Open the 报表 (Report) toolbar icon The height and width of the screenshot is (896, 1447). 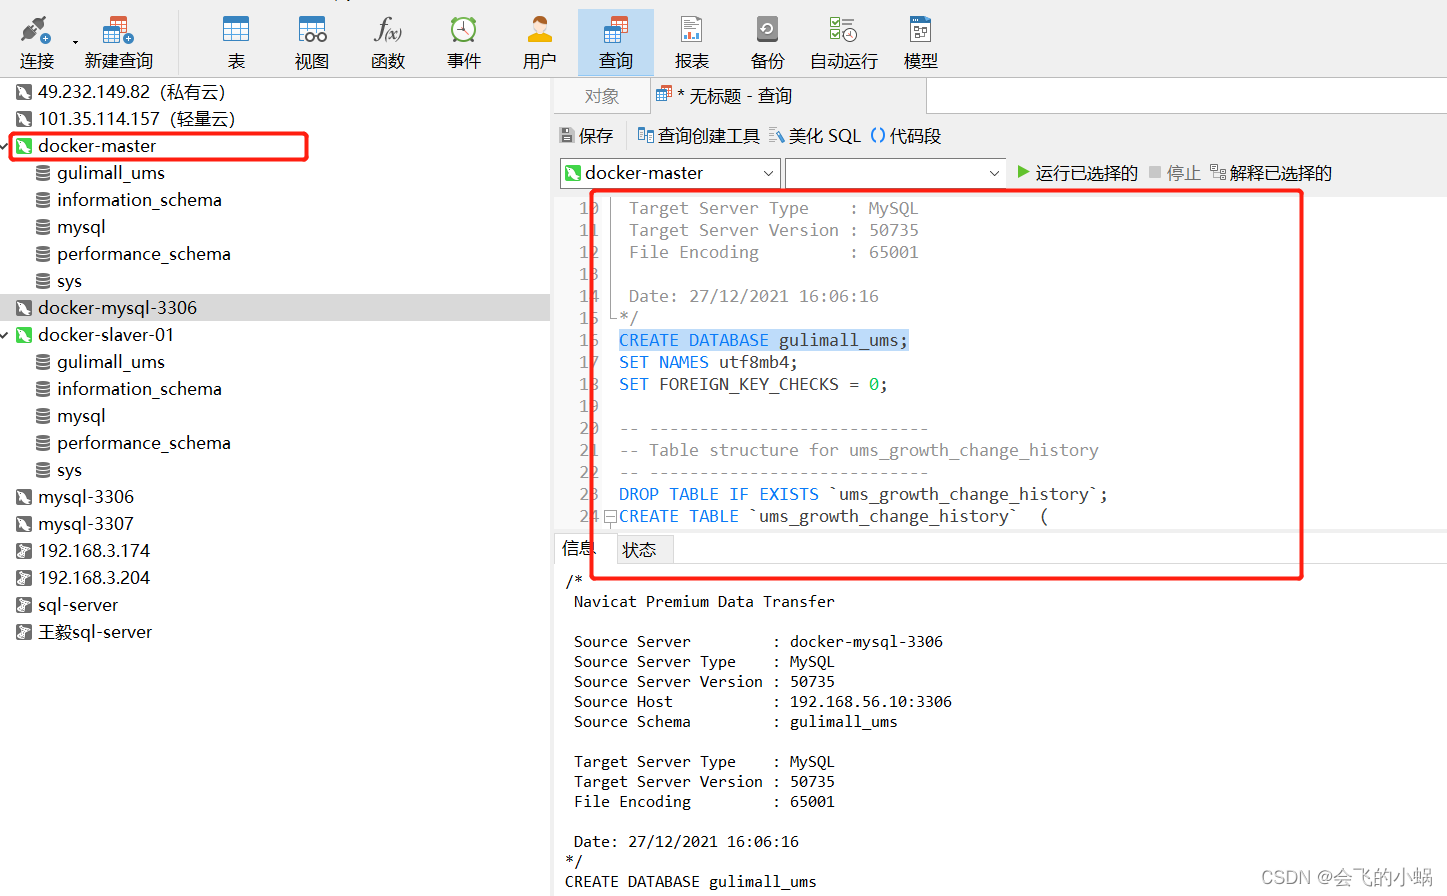click(x=691, y=42)
